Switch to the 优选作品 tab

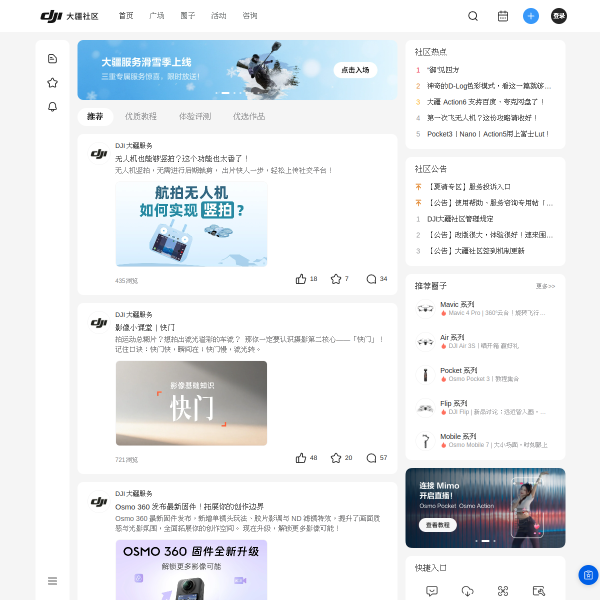point(249,116)
